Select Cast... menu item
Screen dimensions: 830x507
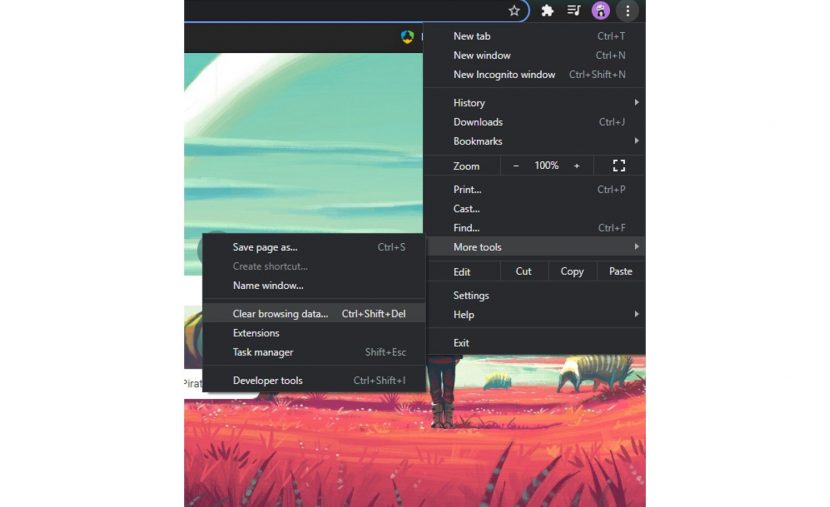coord(535,209)
